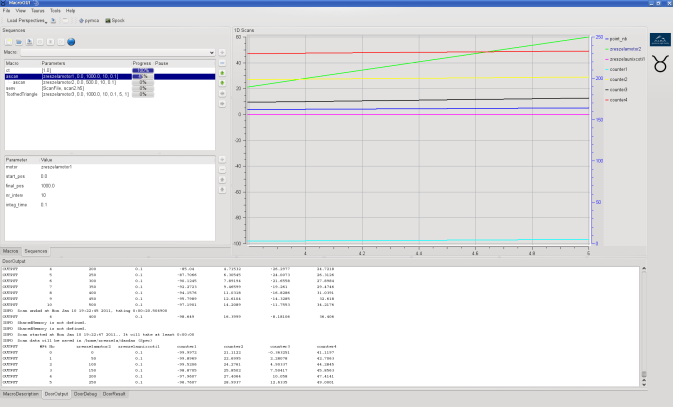Switch to the Sequences tab
The height and width of the screenshot is (407, 673).
click(x=36, y=251)
